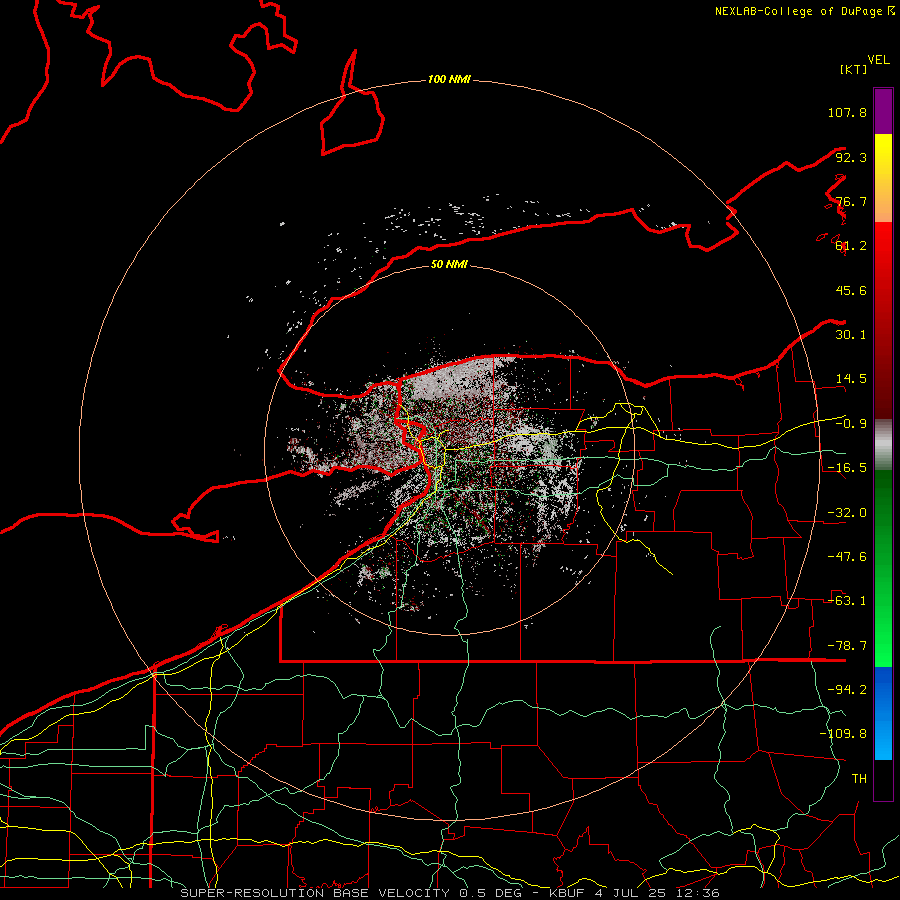Click the "VEL" legend title

[878, 60]
